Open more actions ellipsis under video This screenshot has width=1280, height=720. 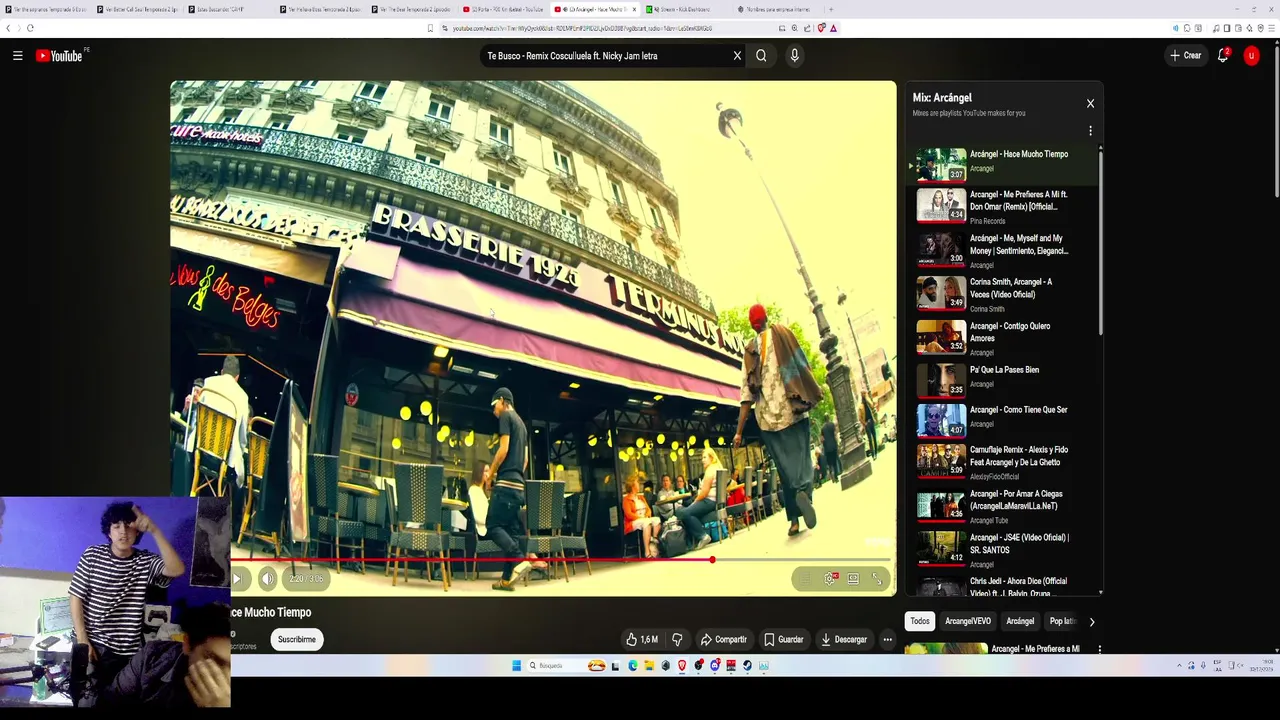(x=887, y=639)
